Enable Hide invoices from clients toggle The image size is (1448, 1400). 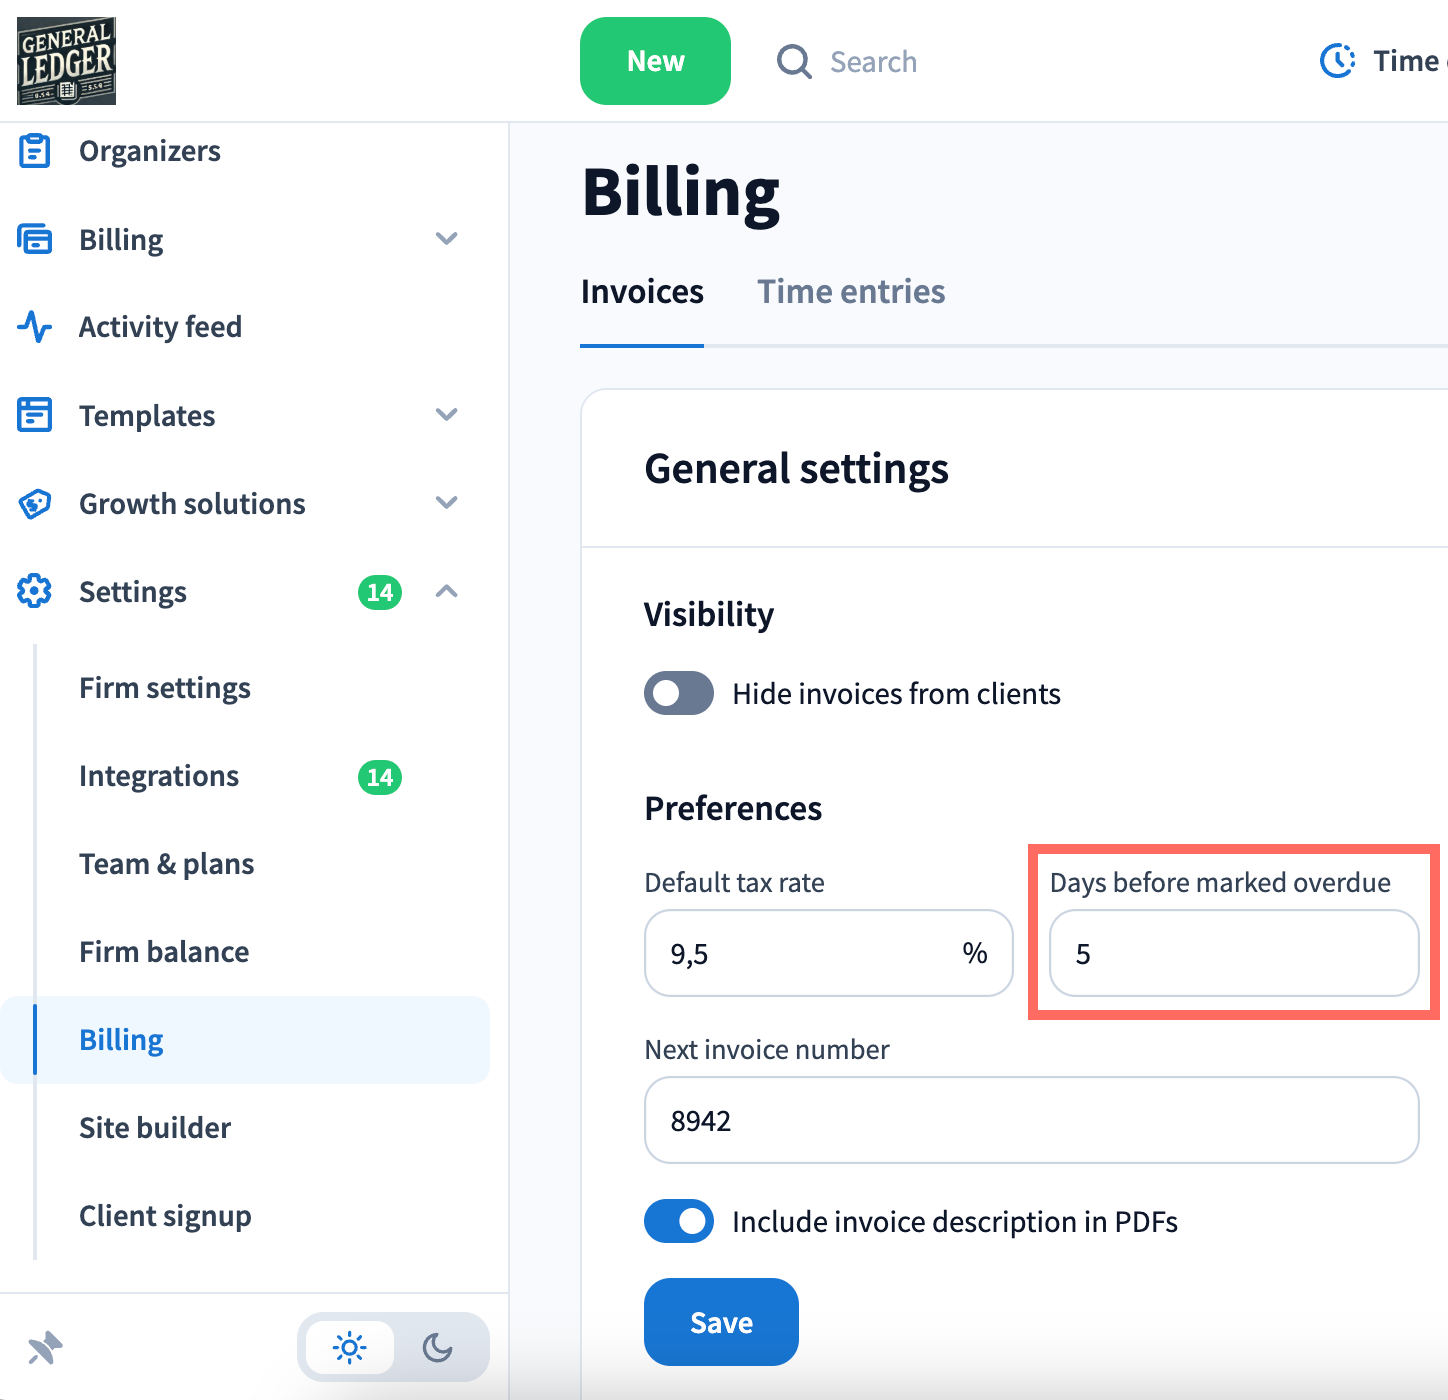tap(679, 693)
